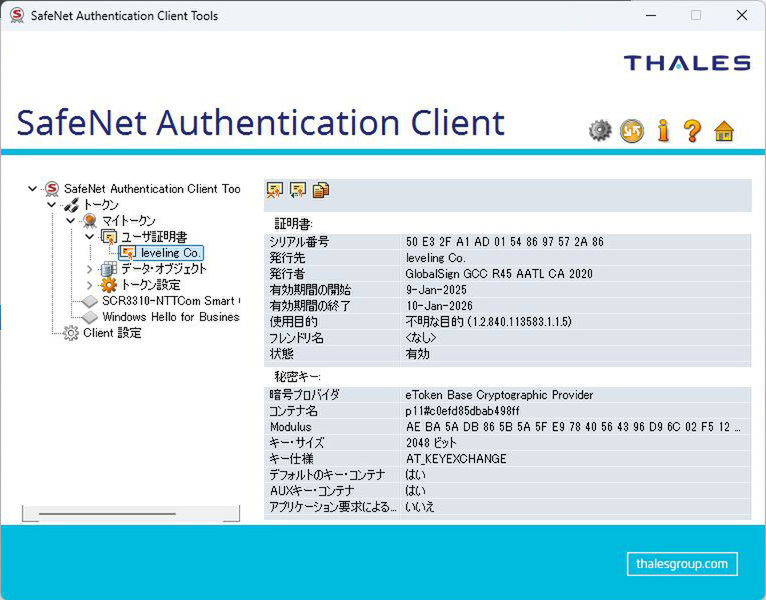766x600 pixels.
Task: Click the copy to clipboard toolbar icon
Action: click(x=320, y=190)
